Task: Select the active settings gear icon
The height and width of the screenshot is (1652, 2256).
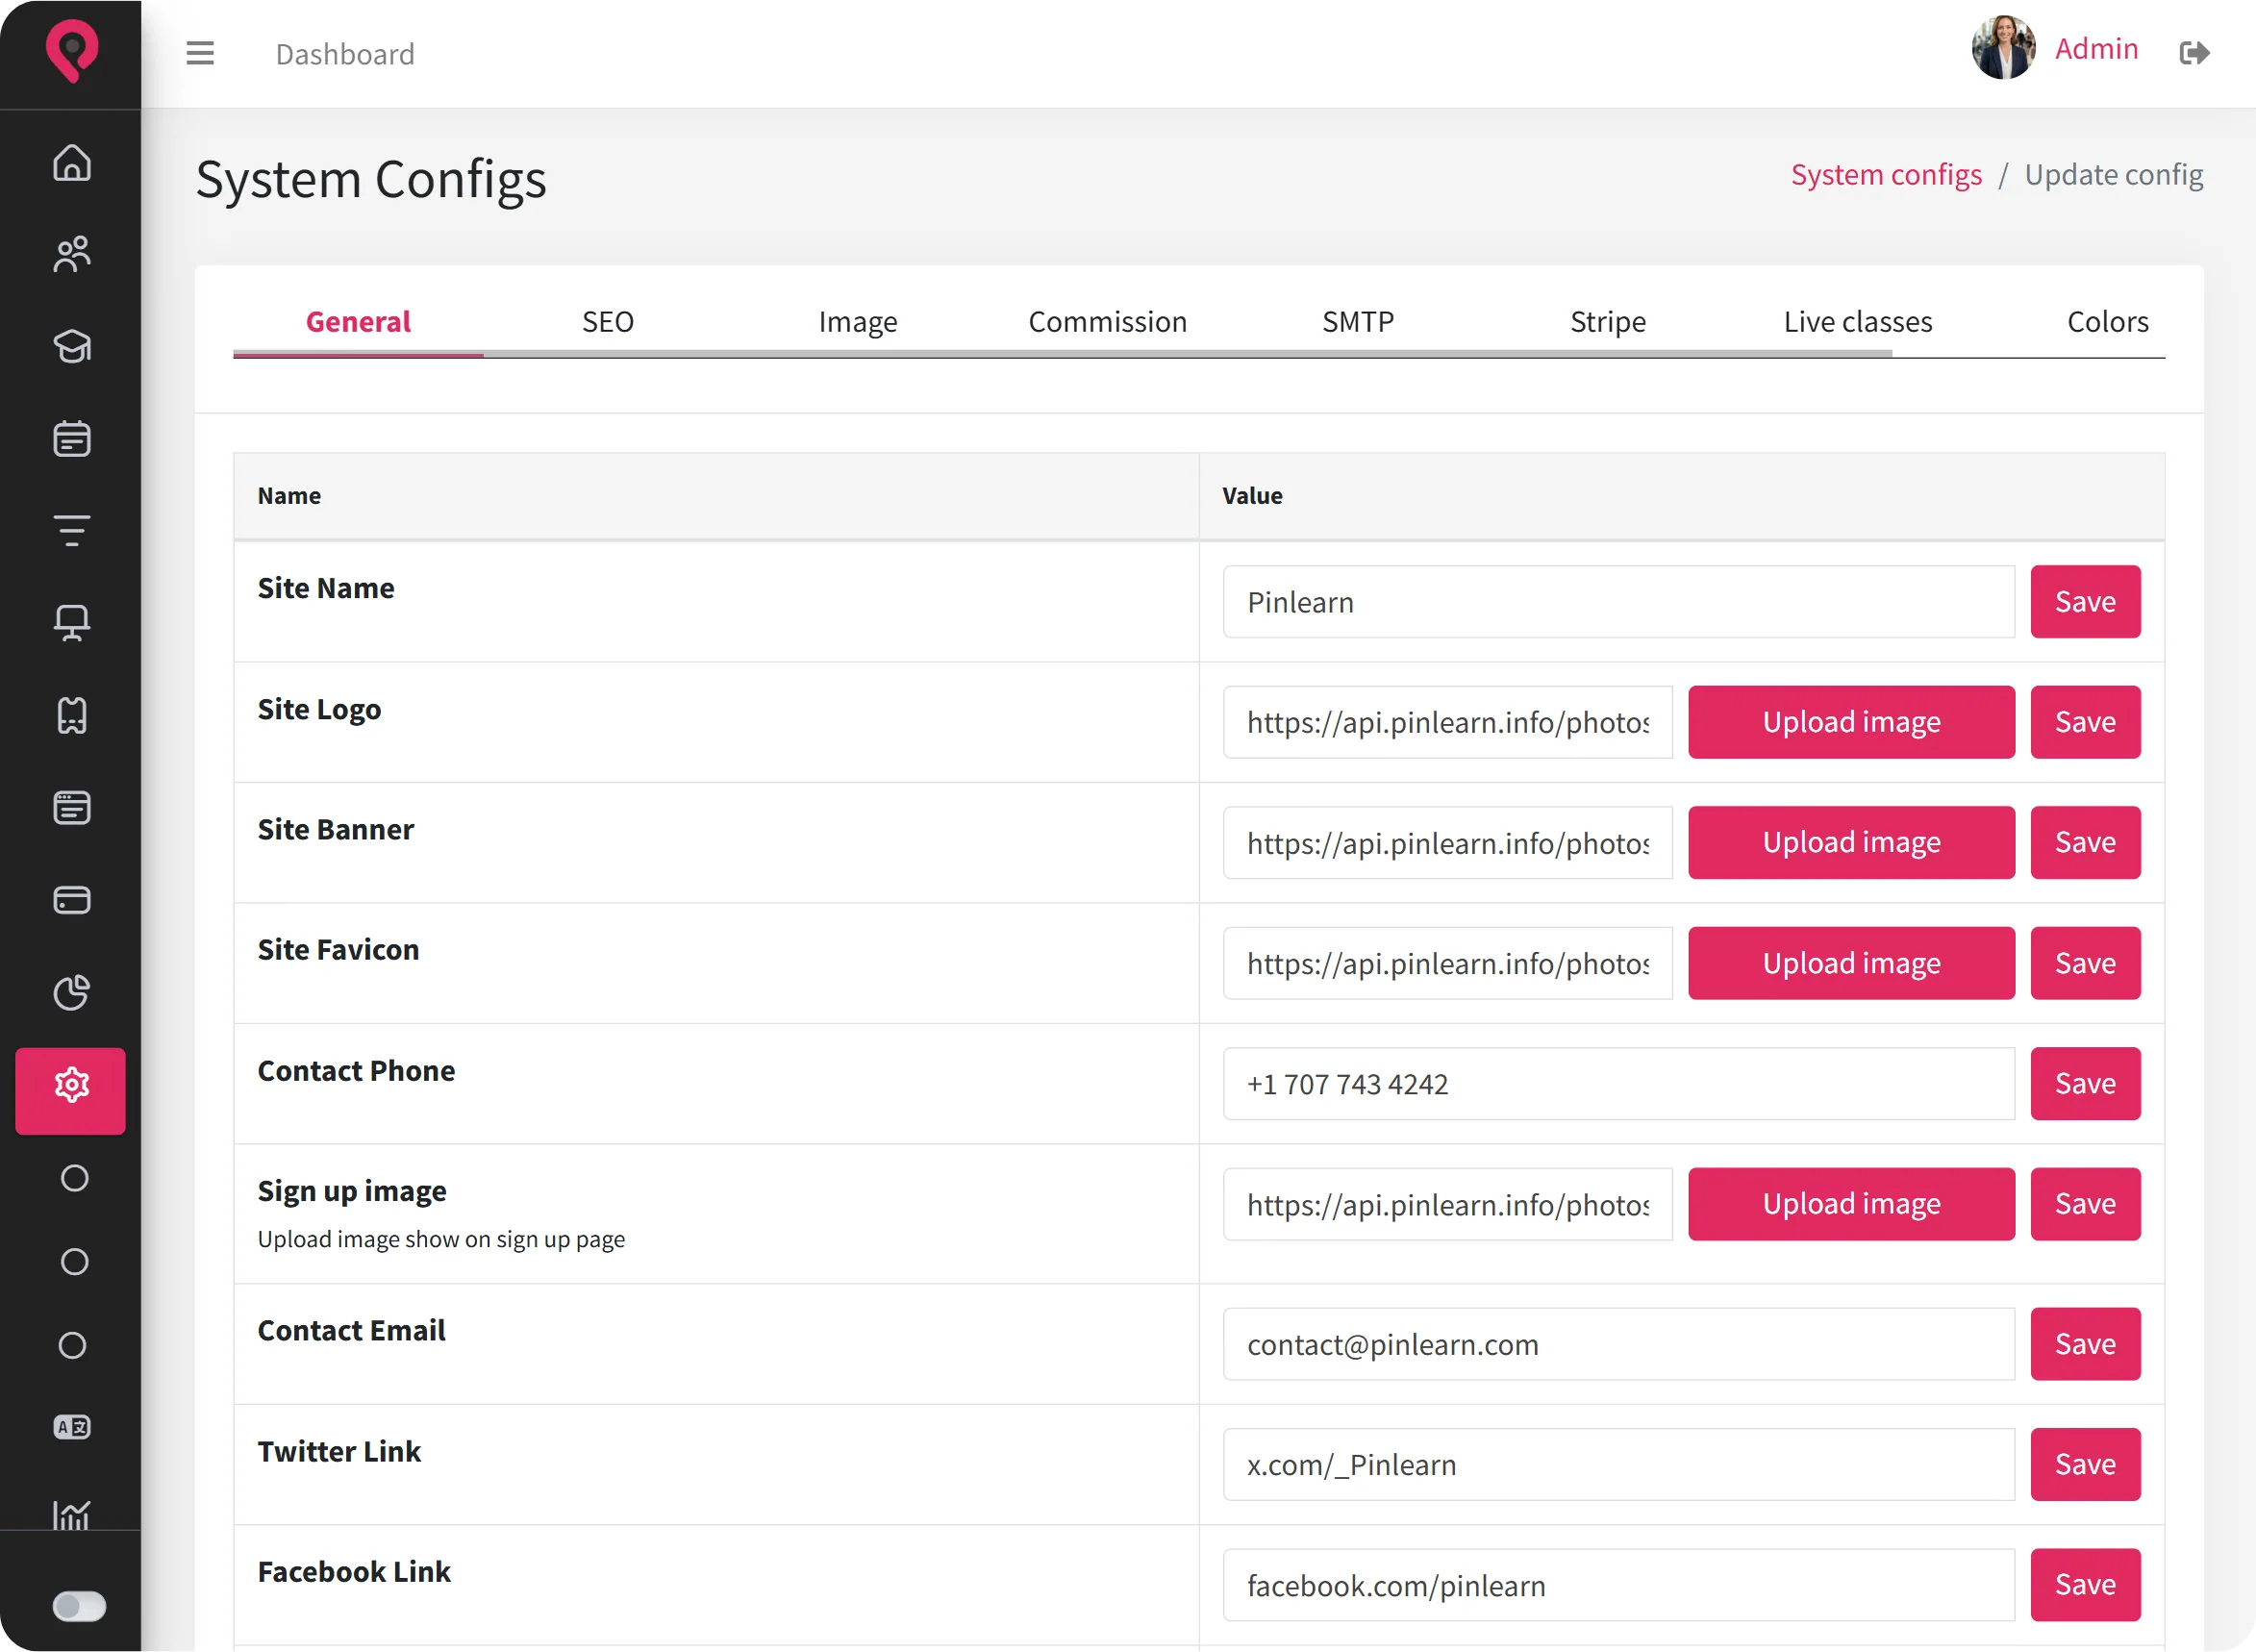Action: pos(71,1089)
